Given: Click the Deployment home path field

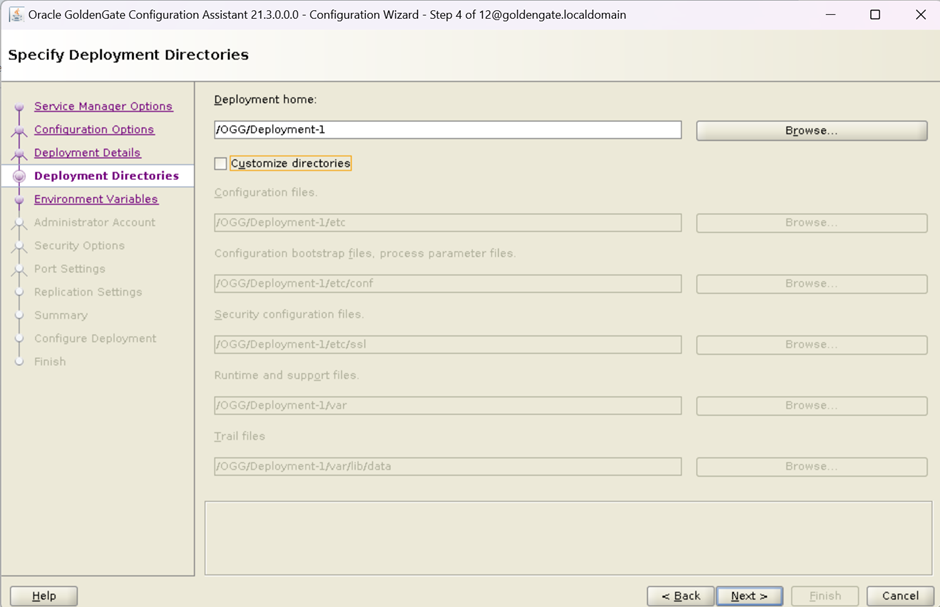Looking at the screenshot, I should pyautogui.click(x=447, y=130).
